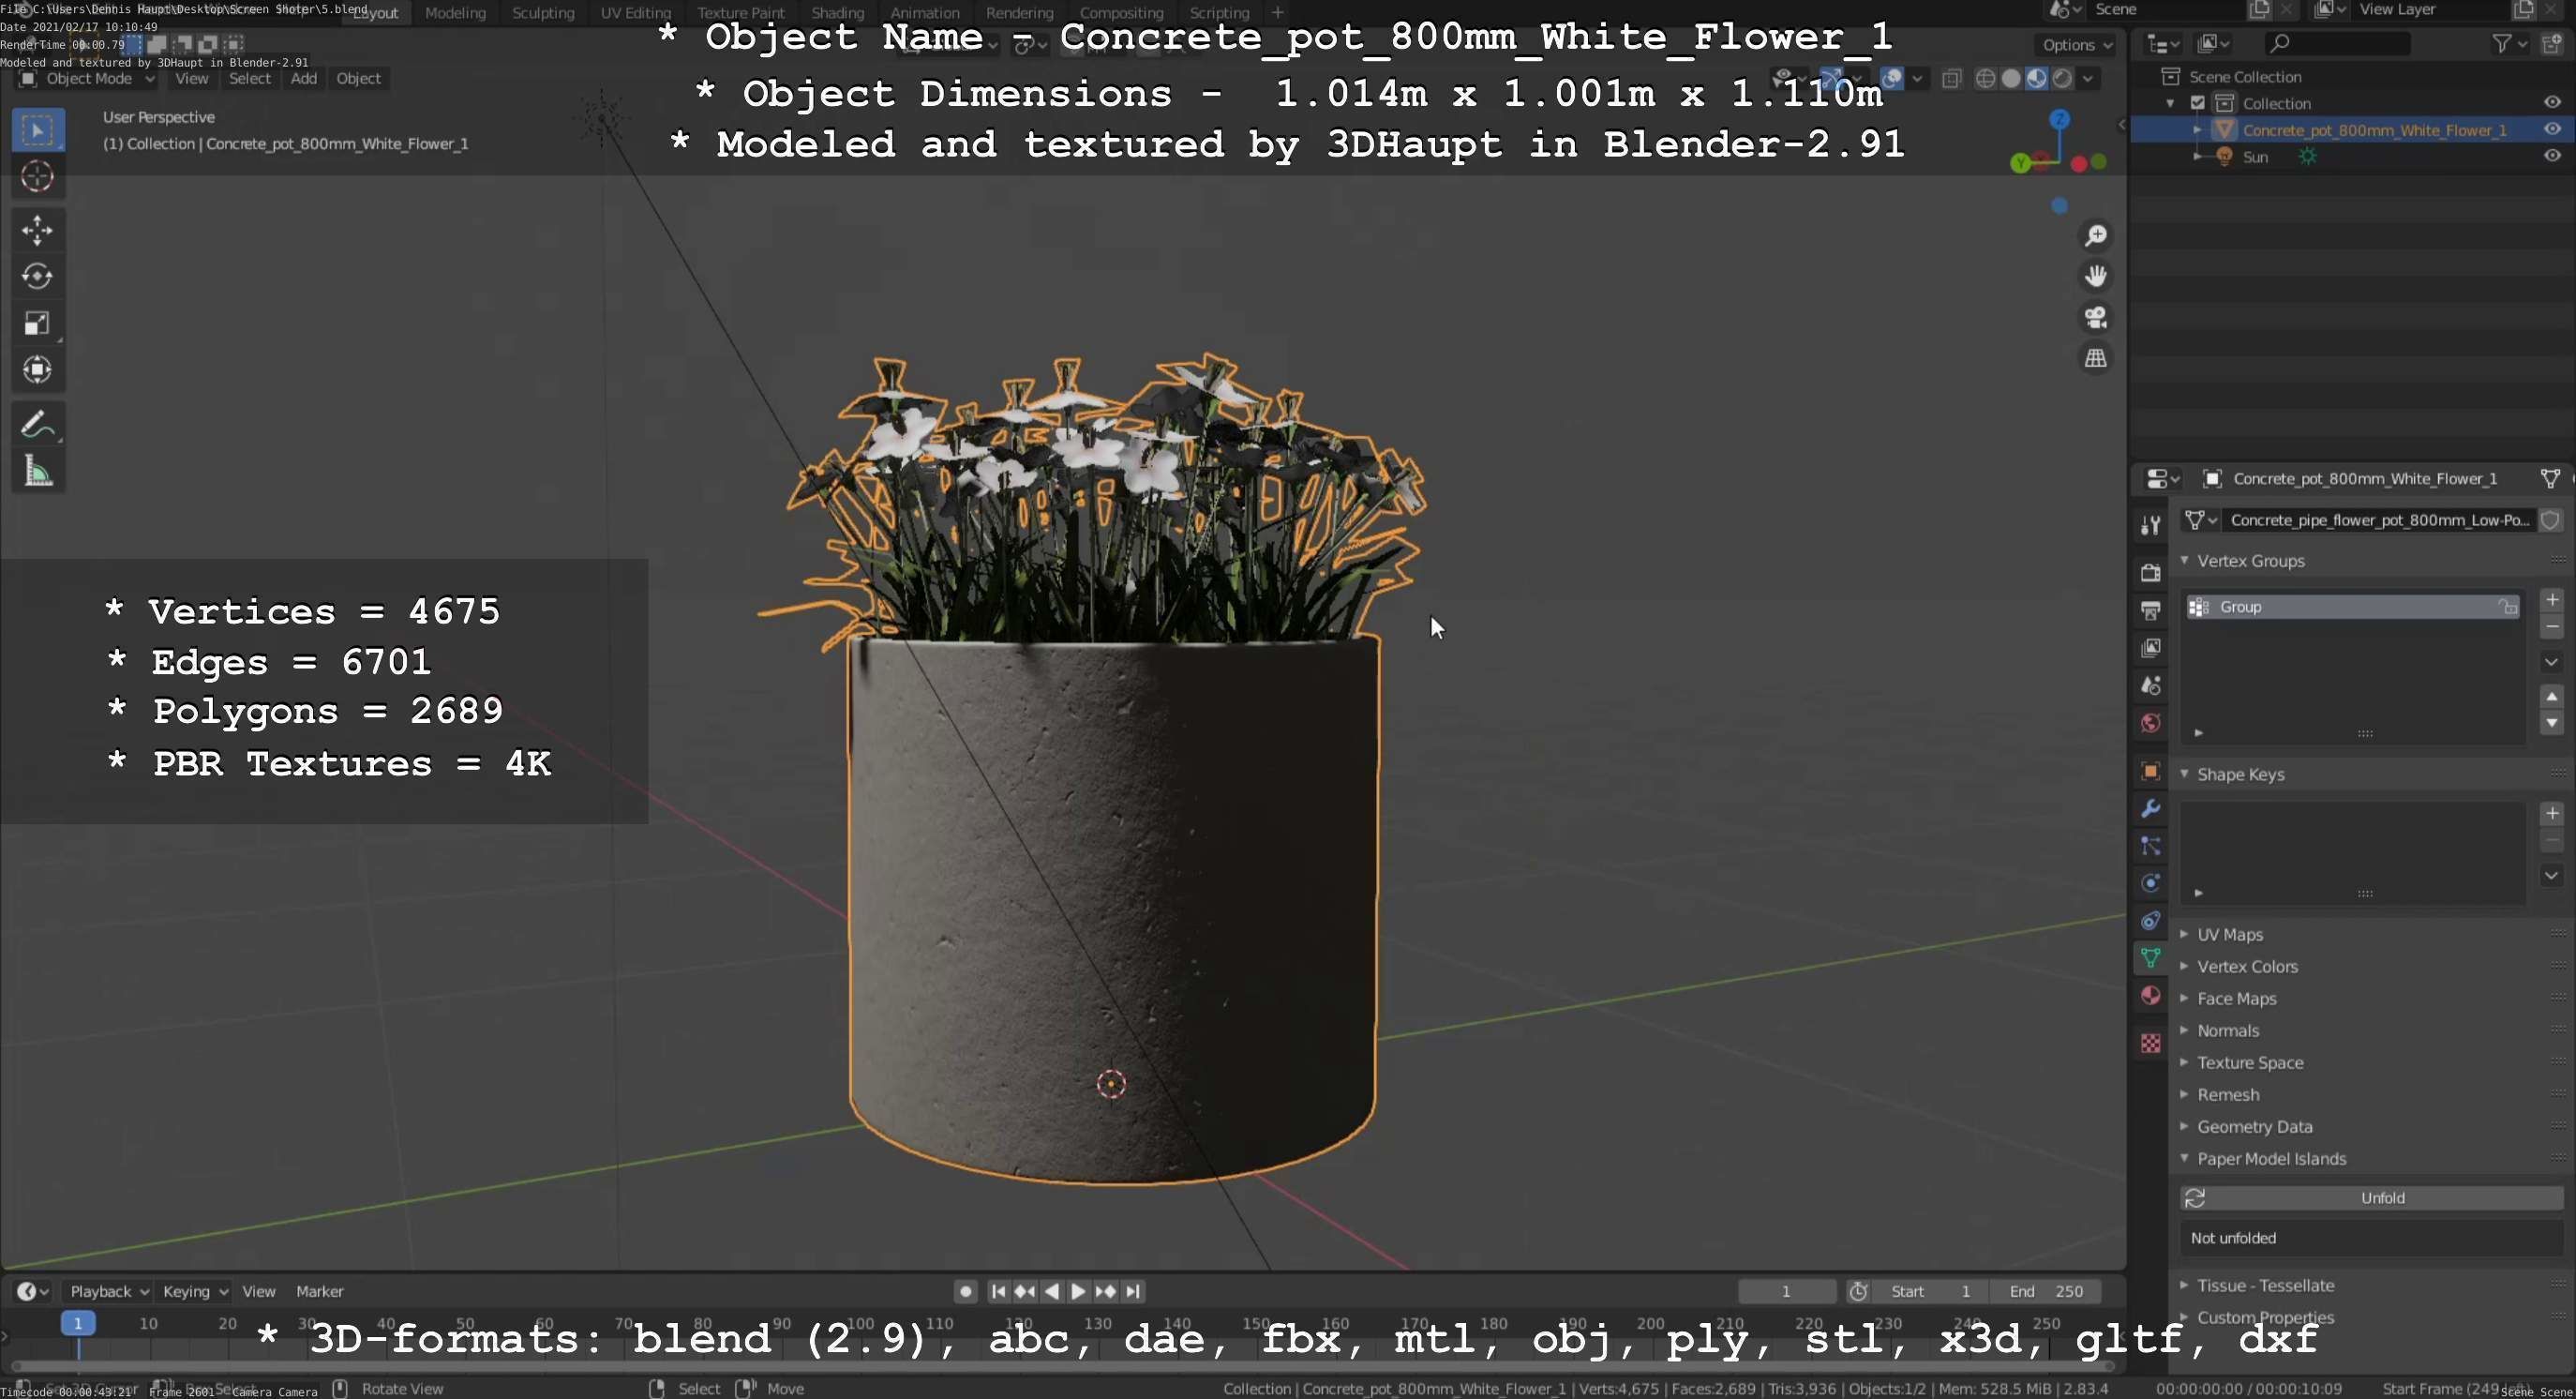Open the View Layer properties tab
2576x1399 pixels.
(x=2150, y=648)
